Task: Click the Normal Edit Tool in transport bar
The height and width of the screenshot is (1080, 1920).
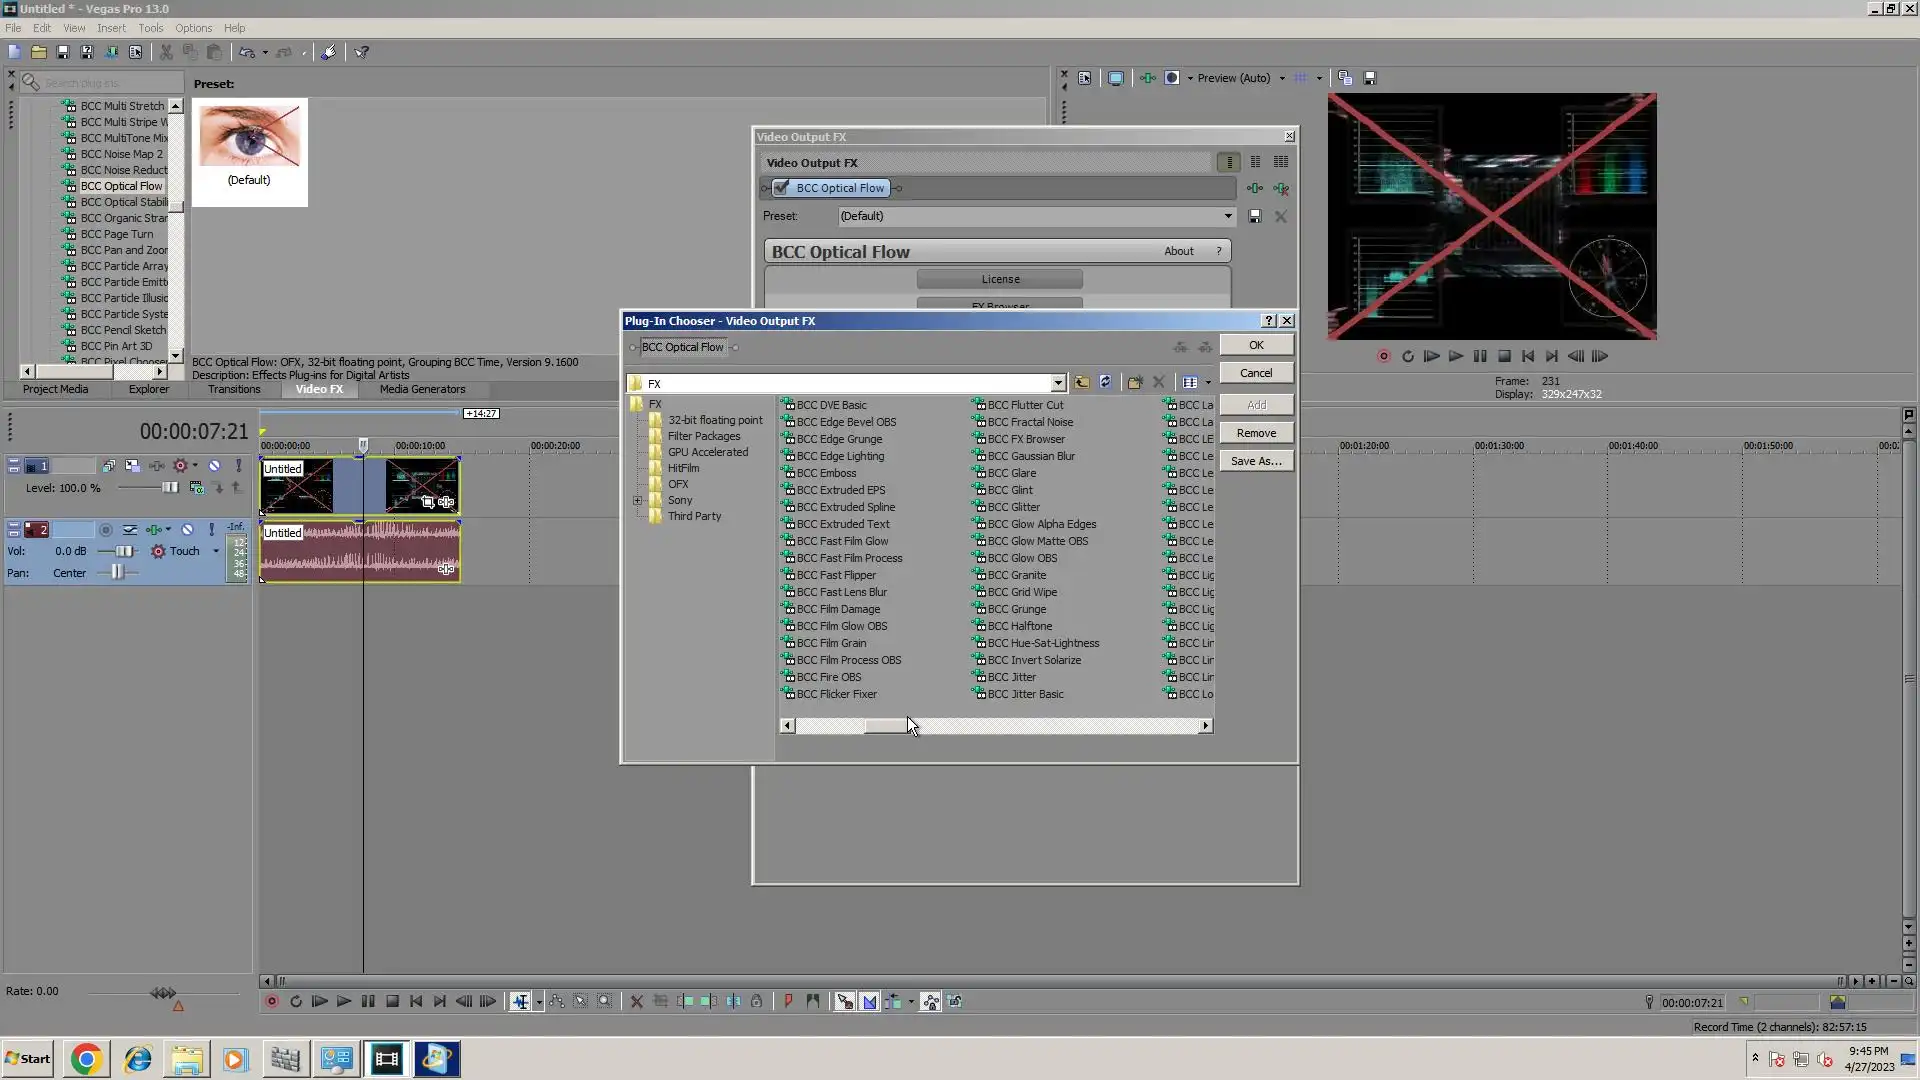Action: click(x=520, y=1002)
